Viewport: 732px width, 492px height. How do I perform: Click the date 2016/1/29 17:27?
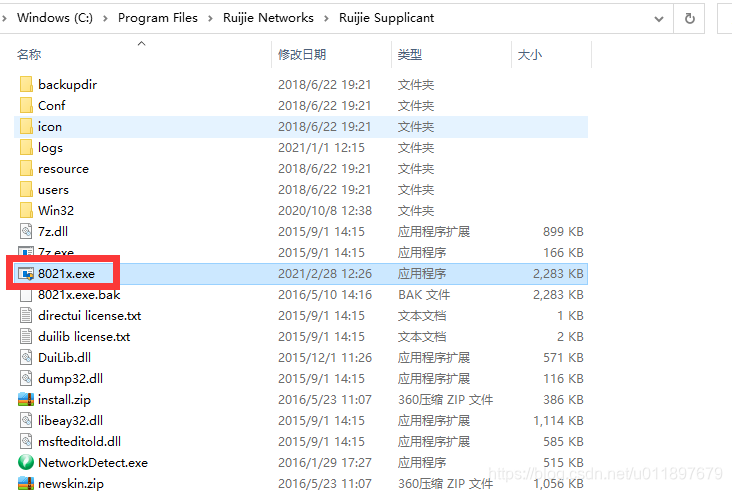pos(325,463)
